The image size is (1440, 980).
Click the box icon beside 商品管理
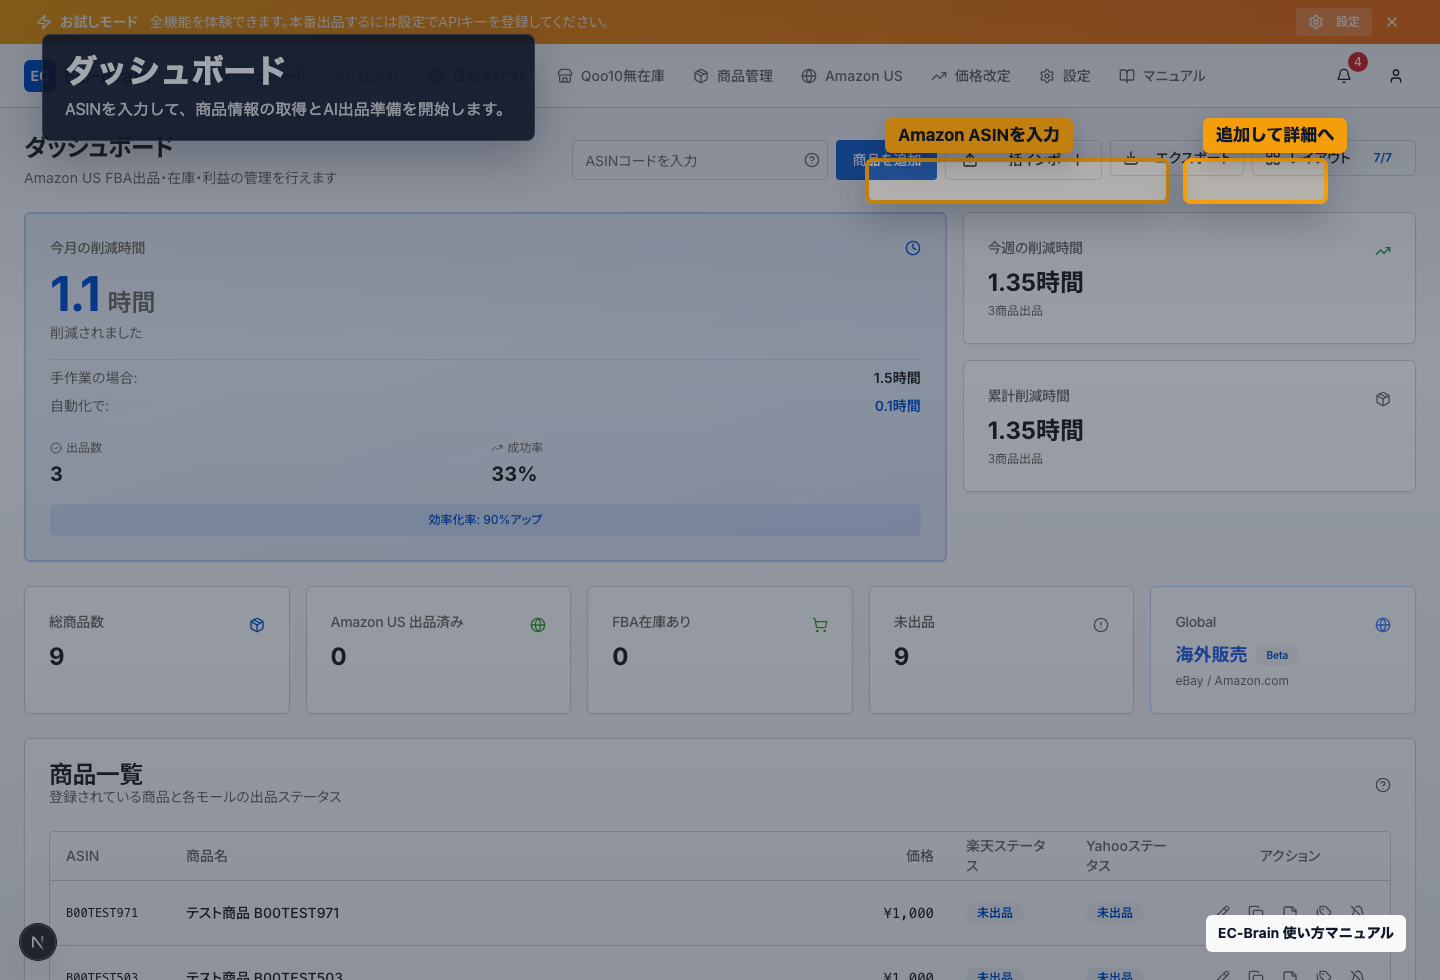click(x=701, y=76)
